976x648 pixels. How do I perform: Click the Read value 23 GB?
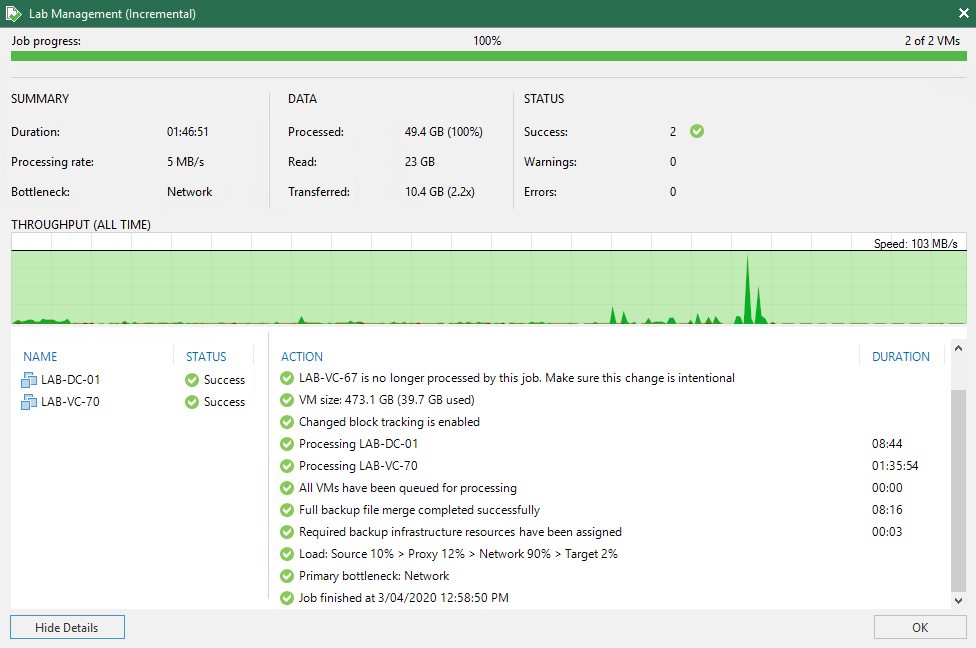click(x=420, y=162)
